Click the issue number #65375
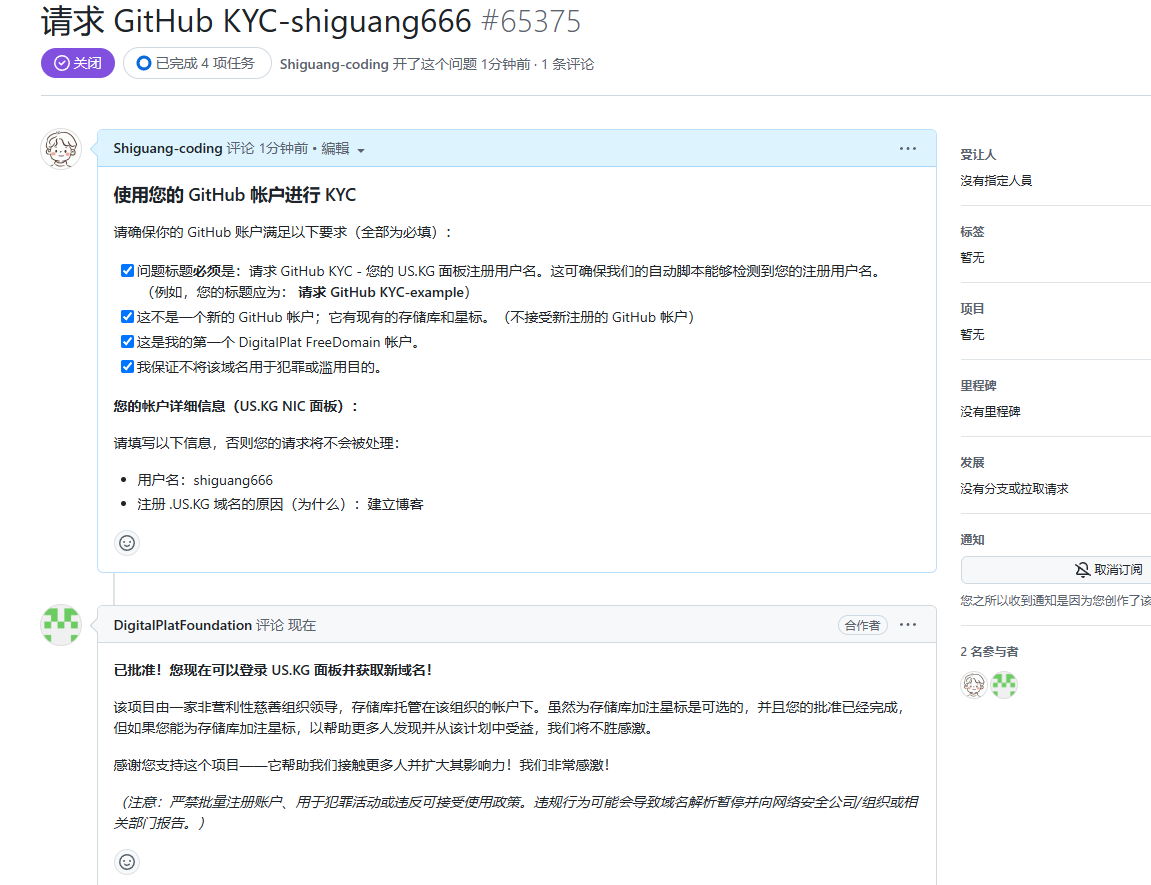Screen dimensions: 1151x885 (531, 21)
